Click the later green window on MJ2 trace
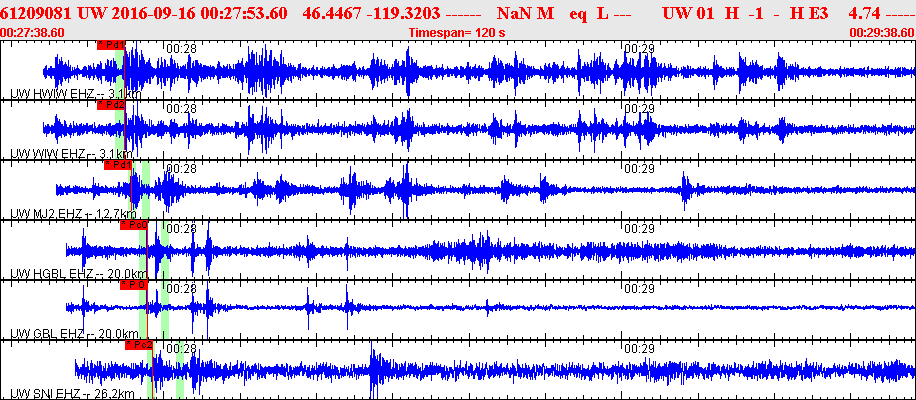Image resolution: width=916 pixels, height=400 pixels. coord(146,190)
